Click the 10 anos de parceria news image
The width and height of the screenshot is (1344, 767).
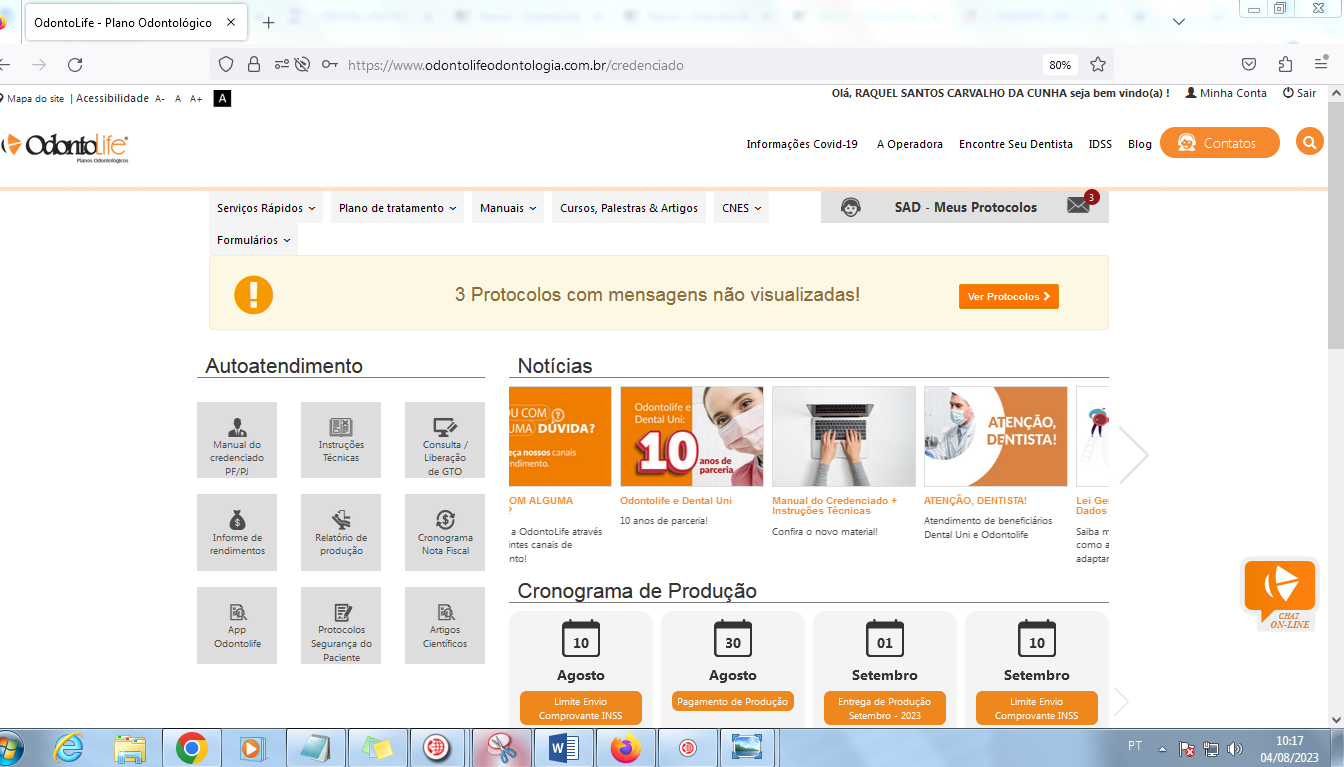click(x=692, y=437)
